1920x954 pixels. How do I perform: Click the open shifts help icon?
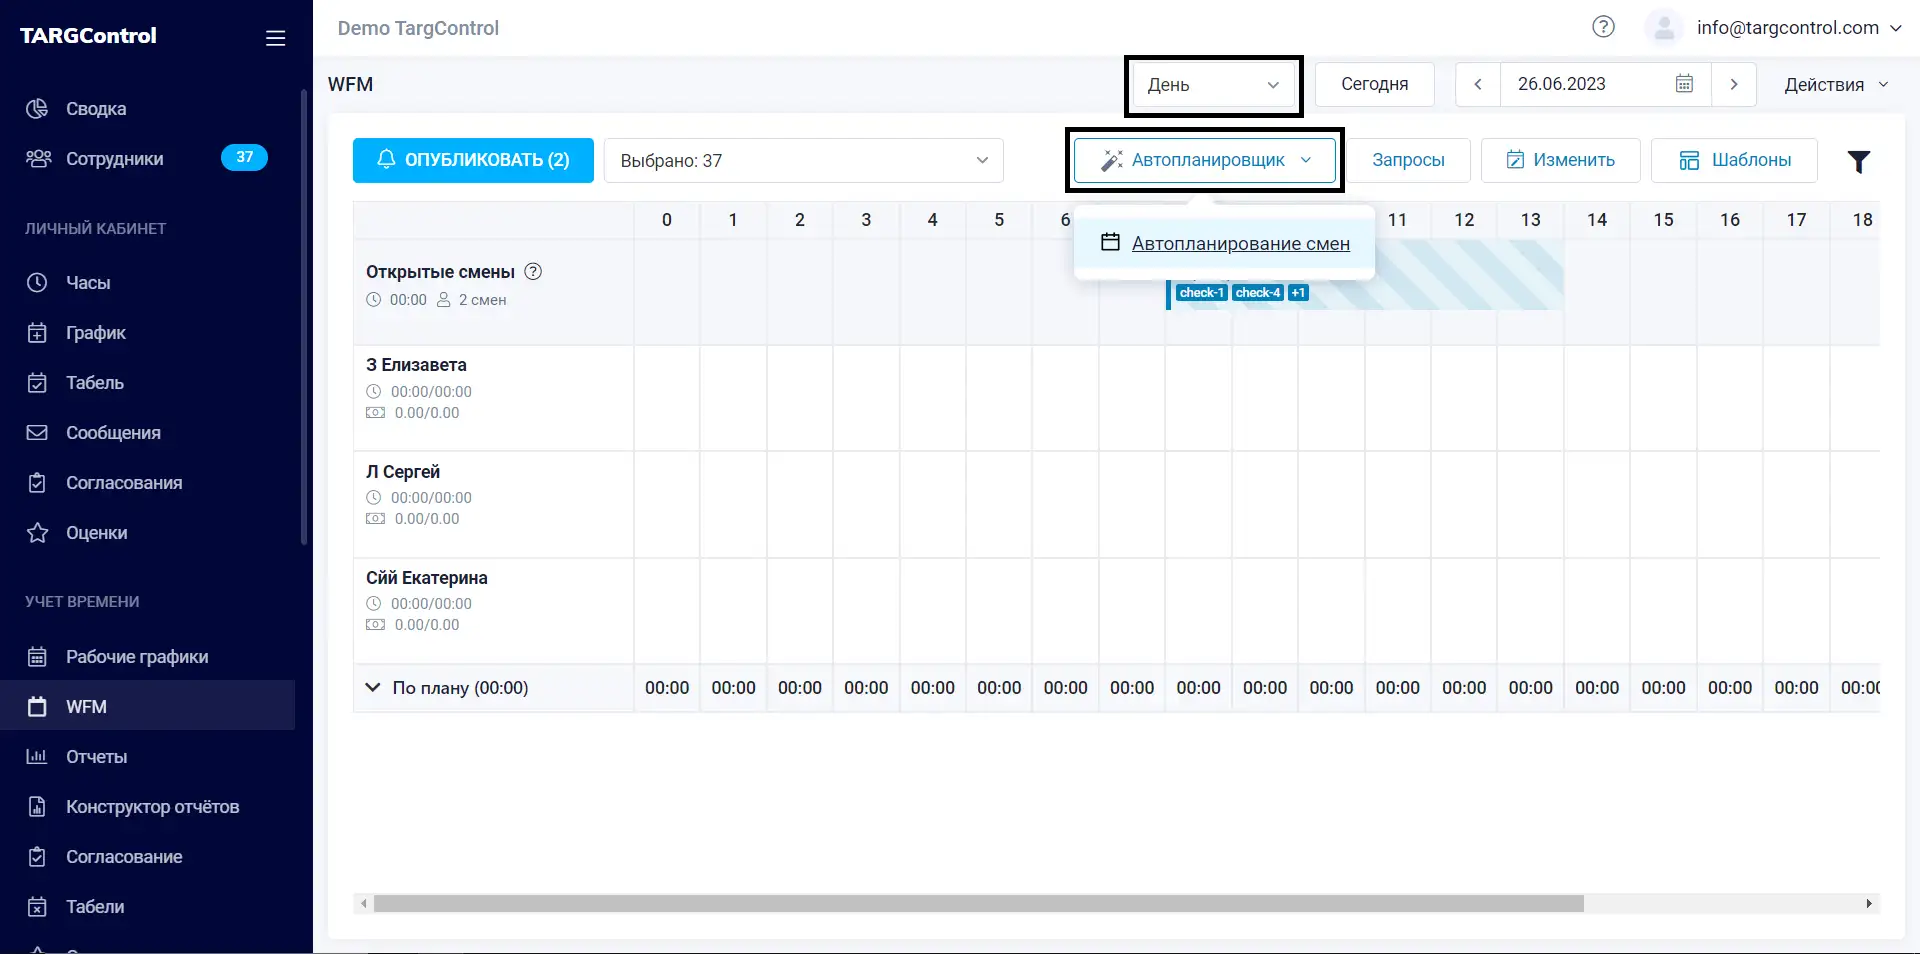click(x=533, y=271)
